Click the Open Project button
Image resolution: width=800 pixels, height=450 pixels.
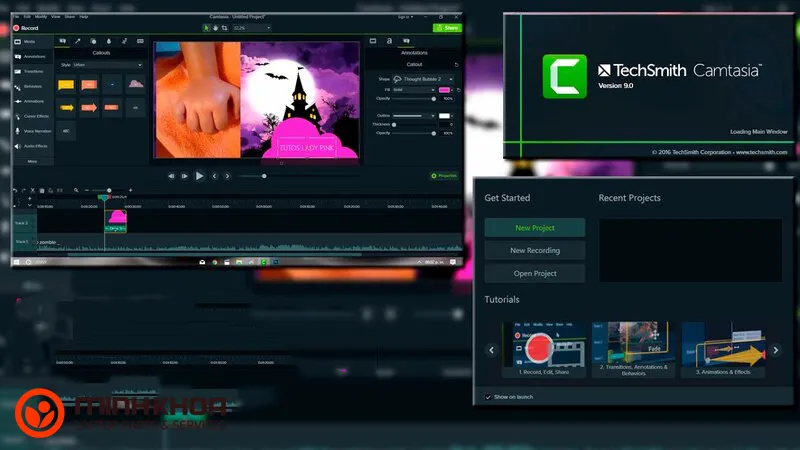point(535,273)
